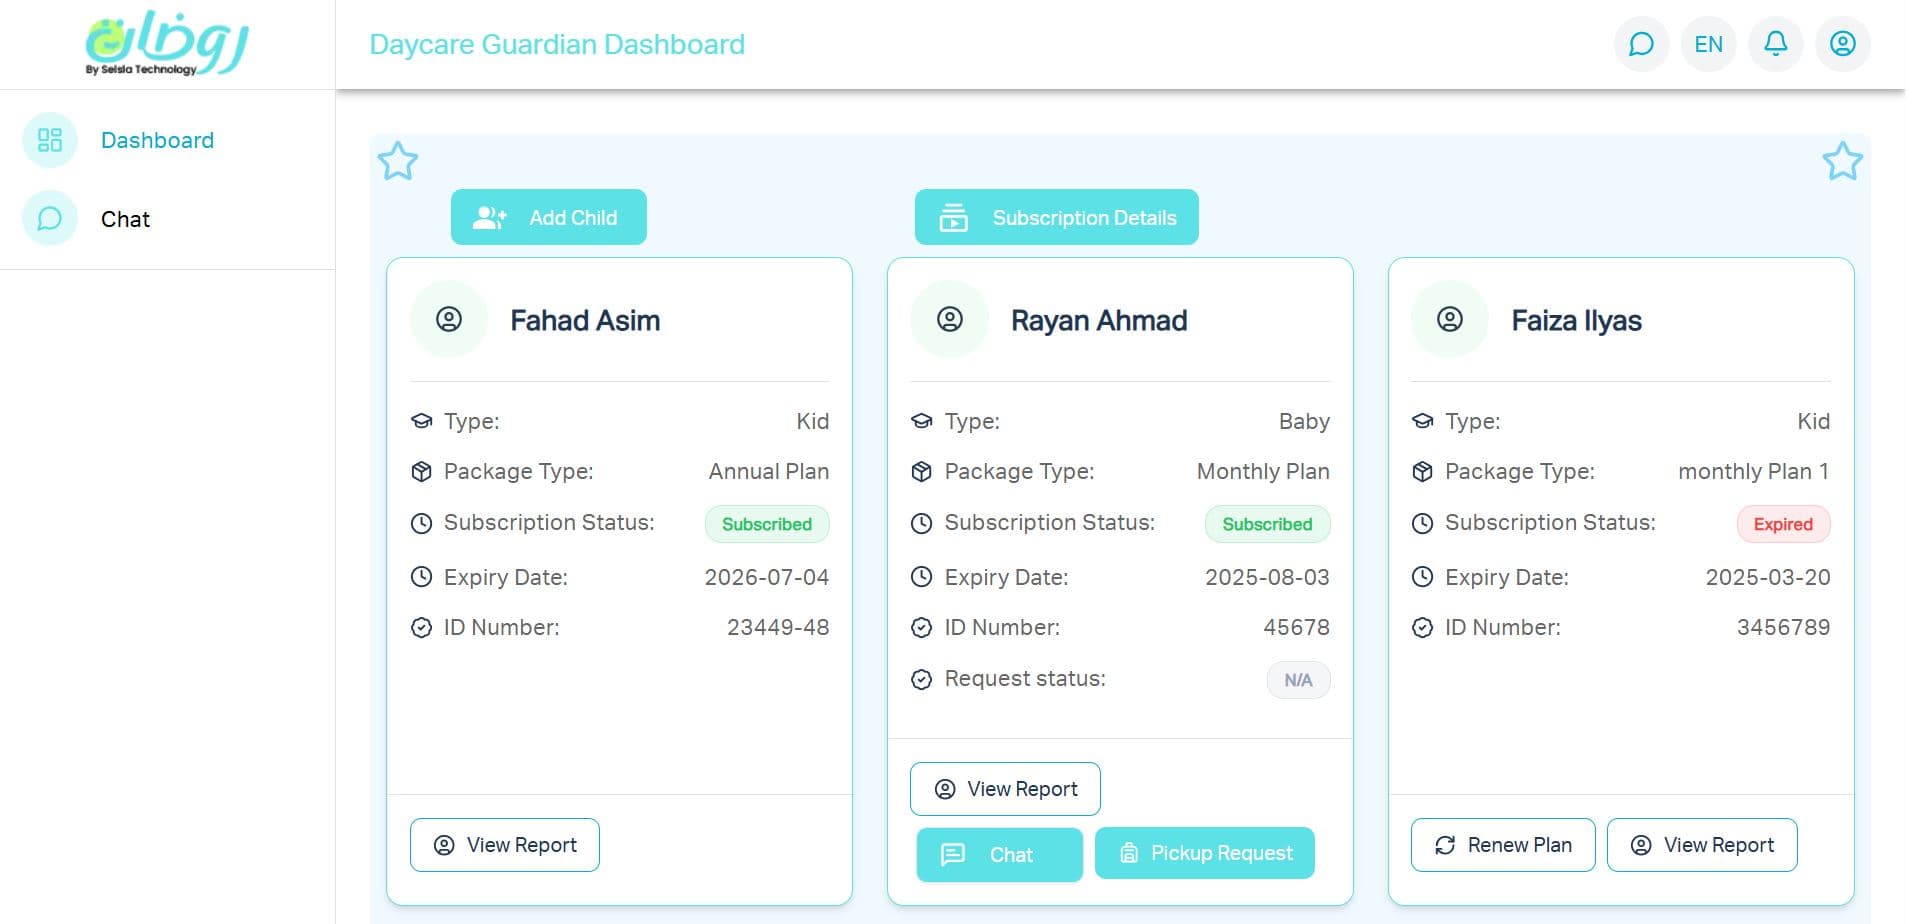The height and width of the screenshot is (924, 1906).
Task: Open the user profile icon in header
Action: [x=1842, y=44]
